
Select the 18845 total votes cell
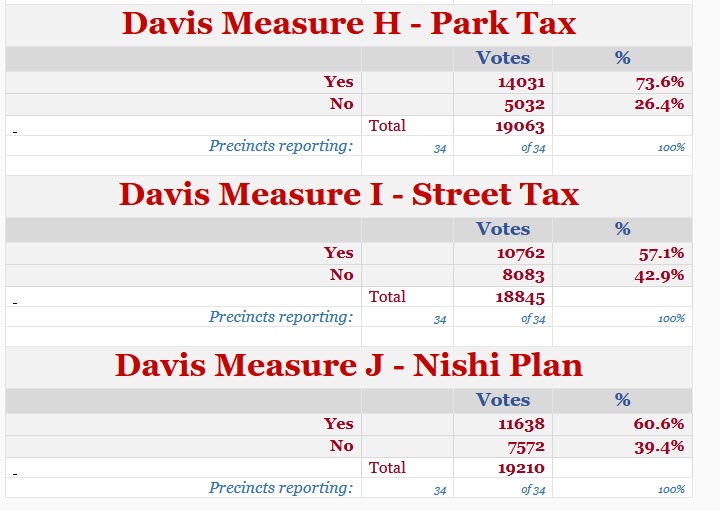point(520,297)
